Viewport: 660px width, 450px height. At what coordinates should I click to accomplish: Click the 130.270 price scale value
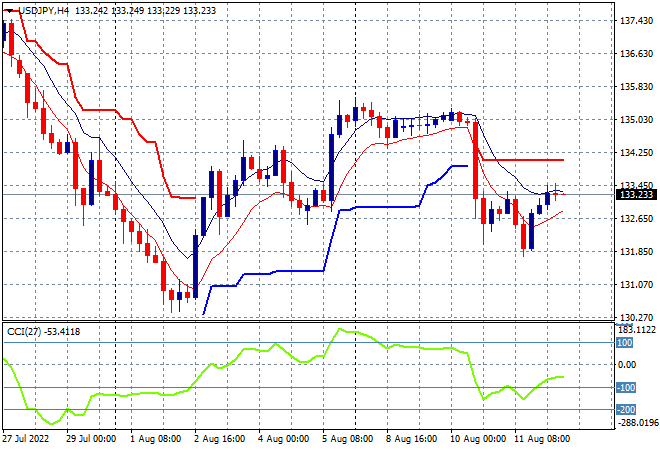[x=636, y=317]
